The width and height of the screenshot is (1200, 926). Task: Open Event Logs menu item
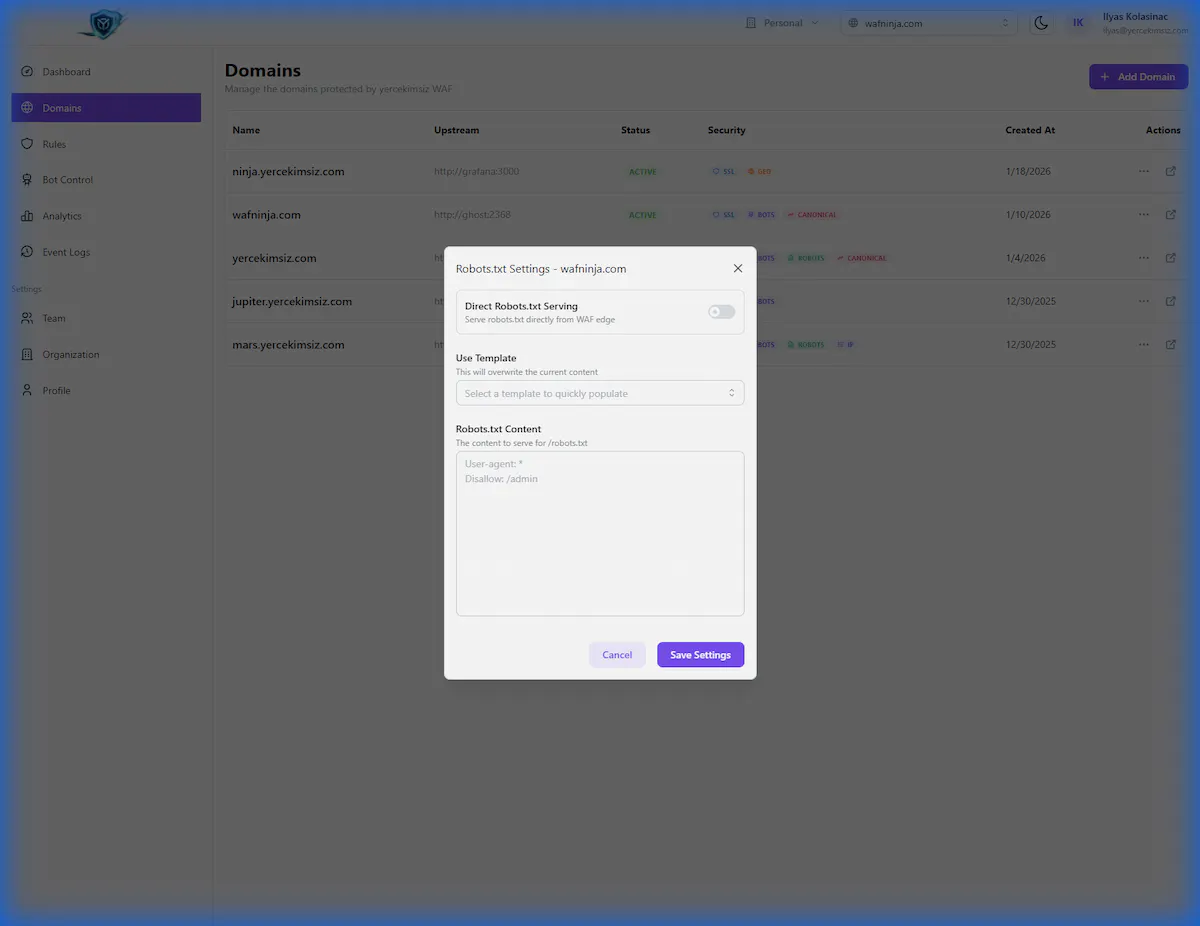[x=106, y=252]
